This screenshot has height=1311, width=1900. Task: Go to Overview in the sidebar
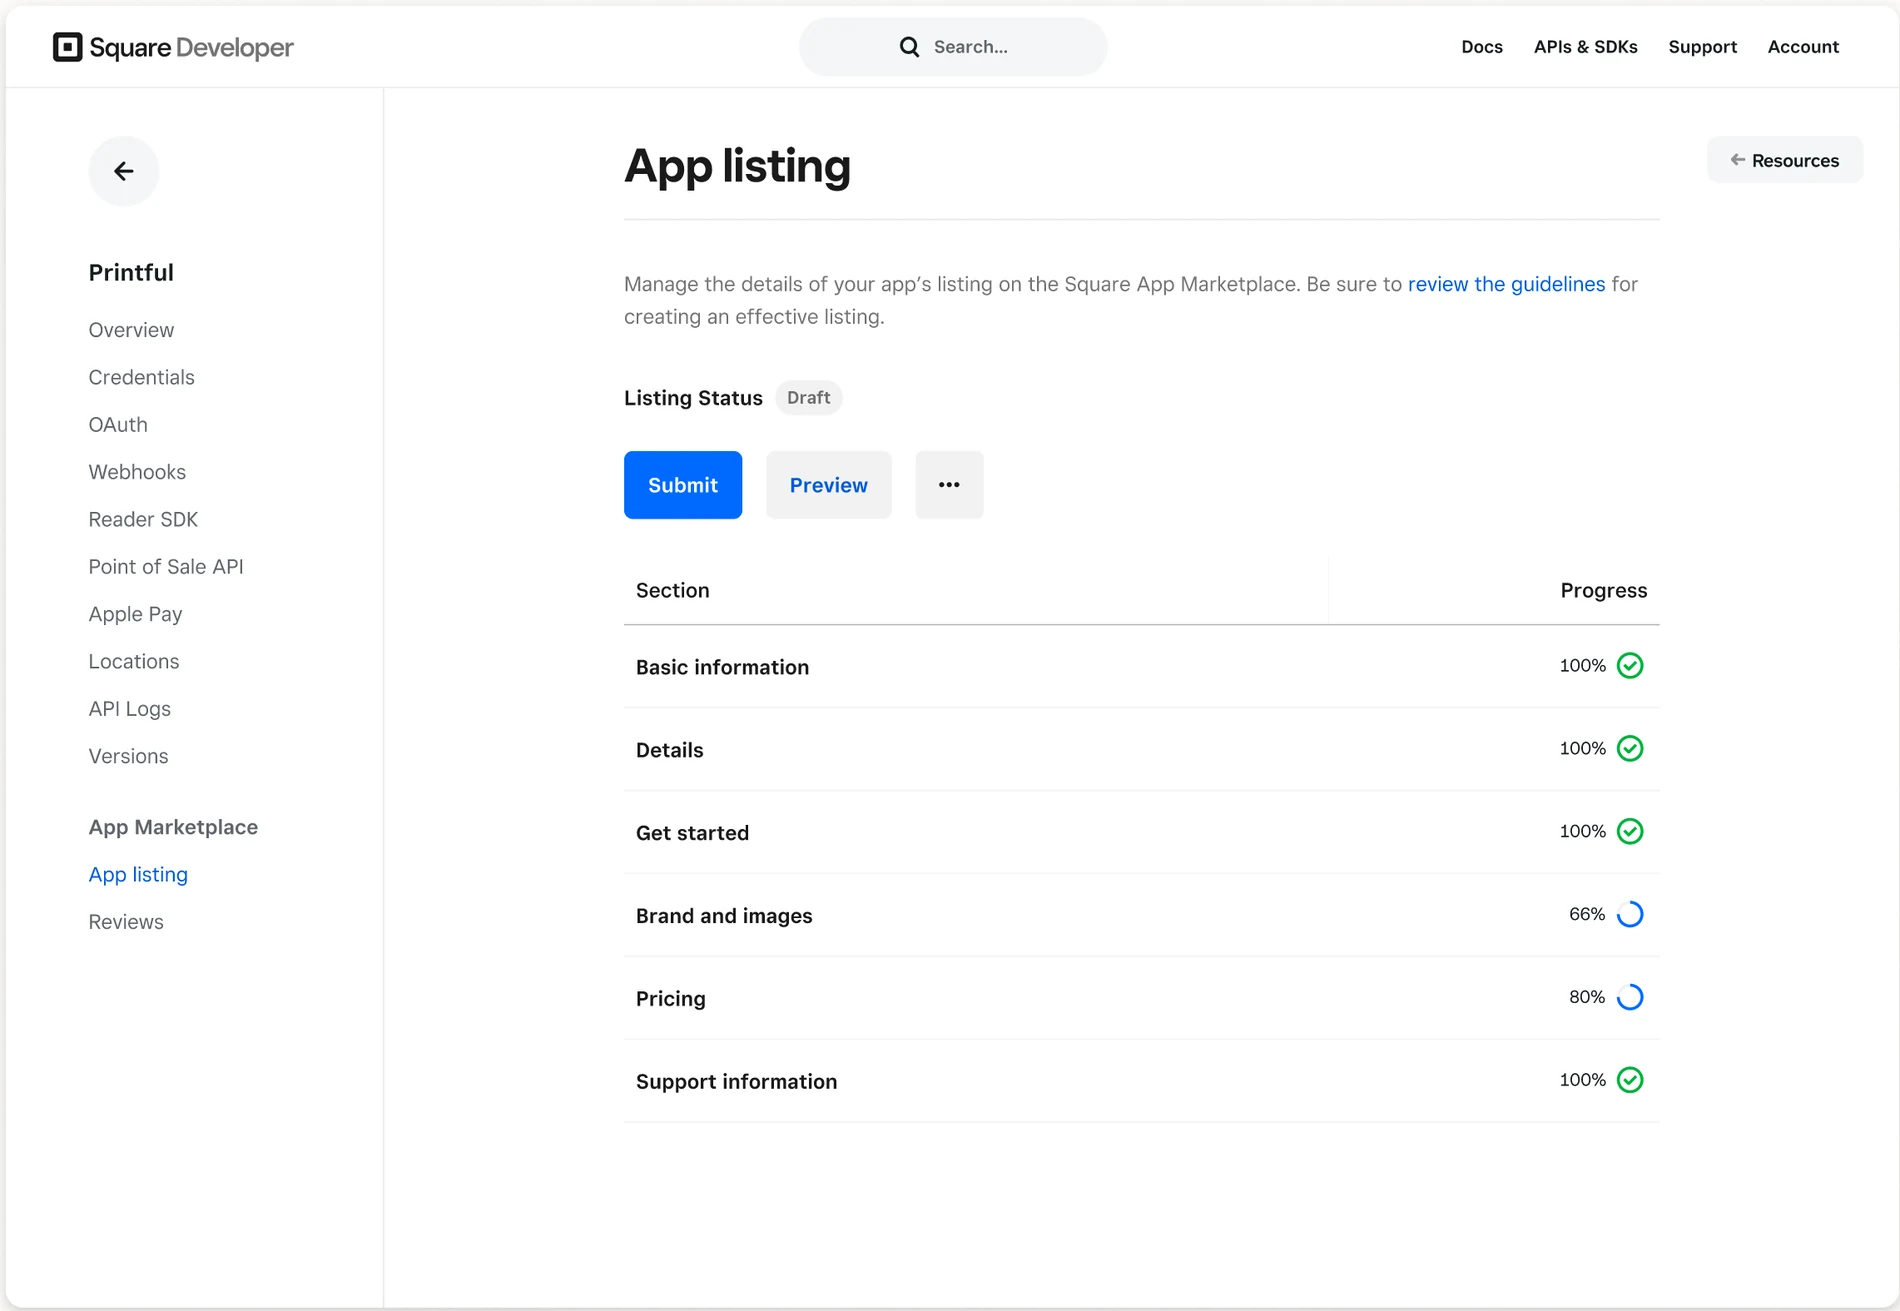131,330
